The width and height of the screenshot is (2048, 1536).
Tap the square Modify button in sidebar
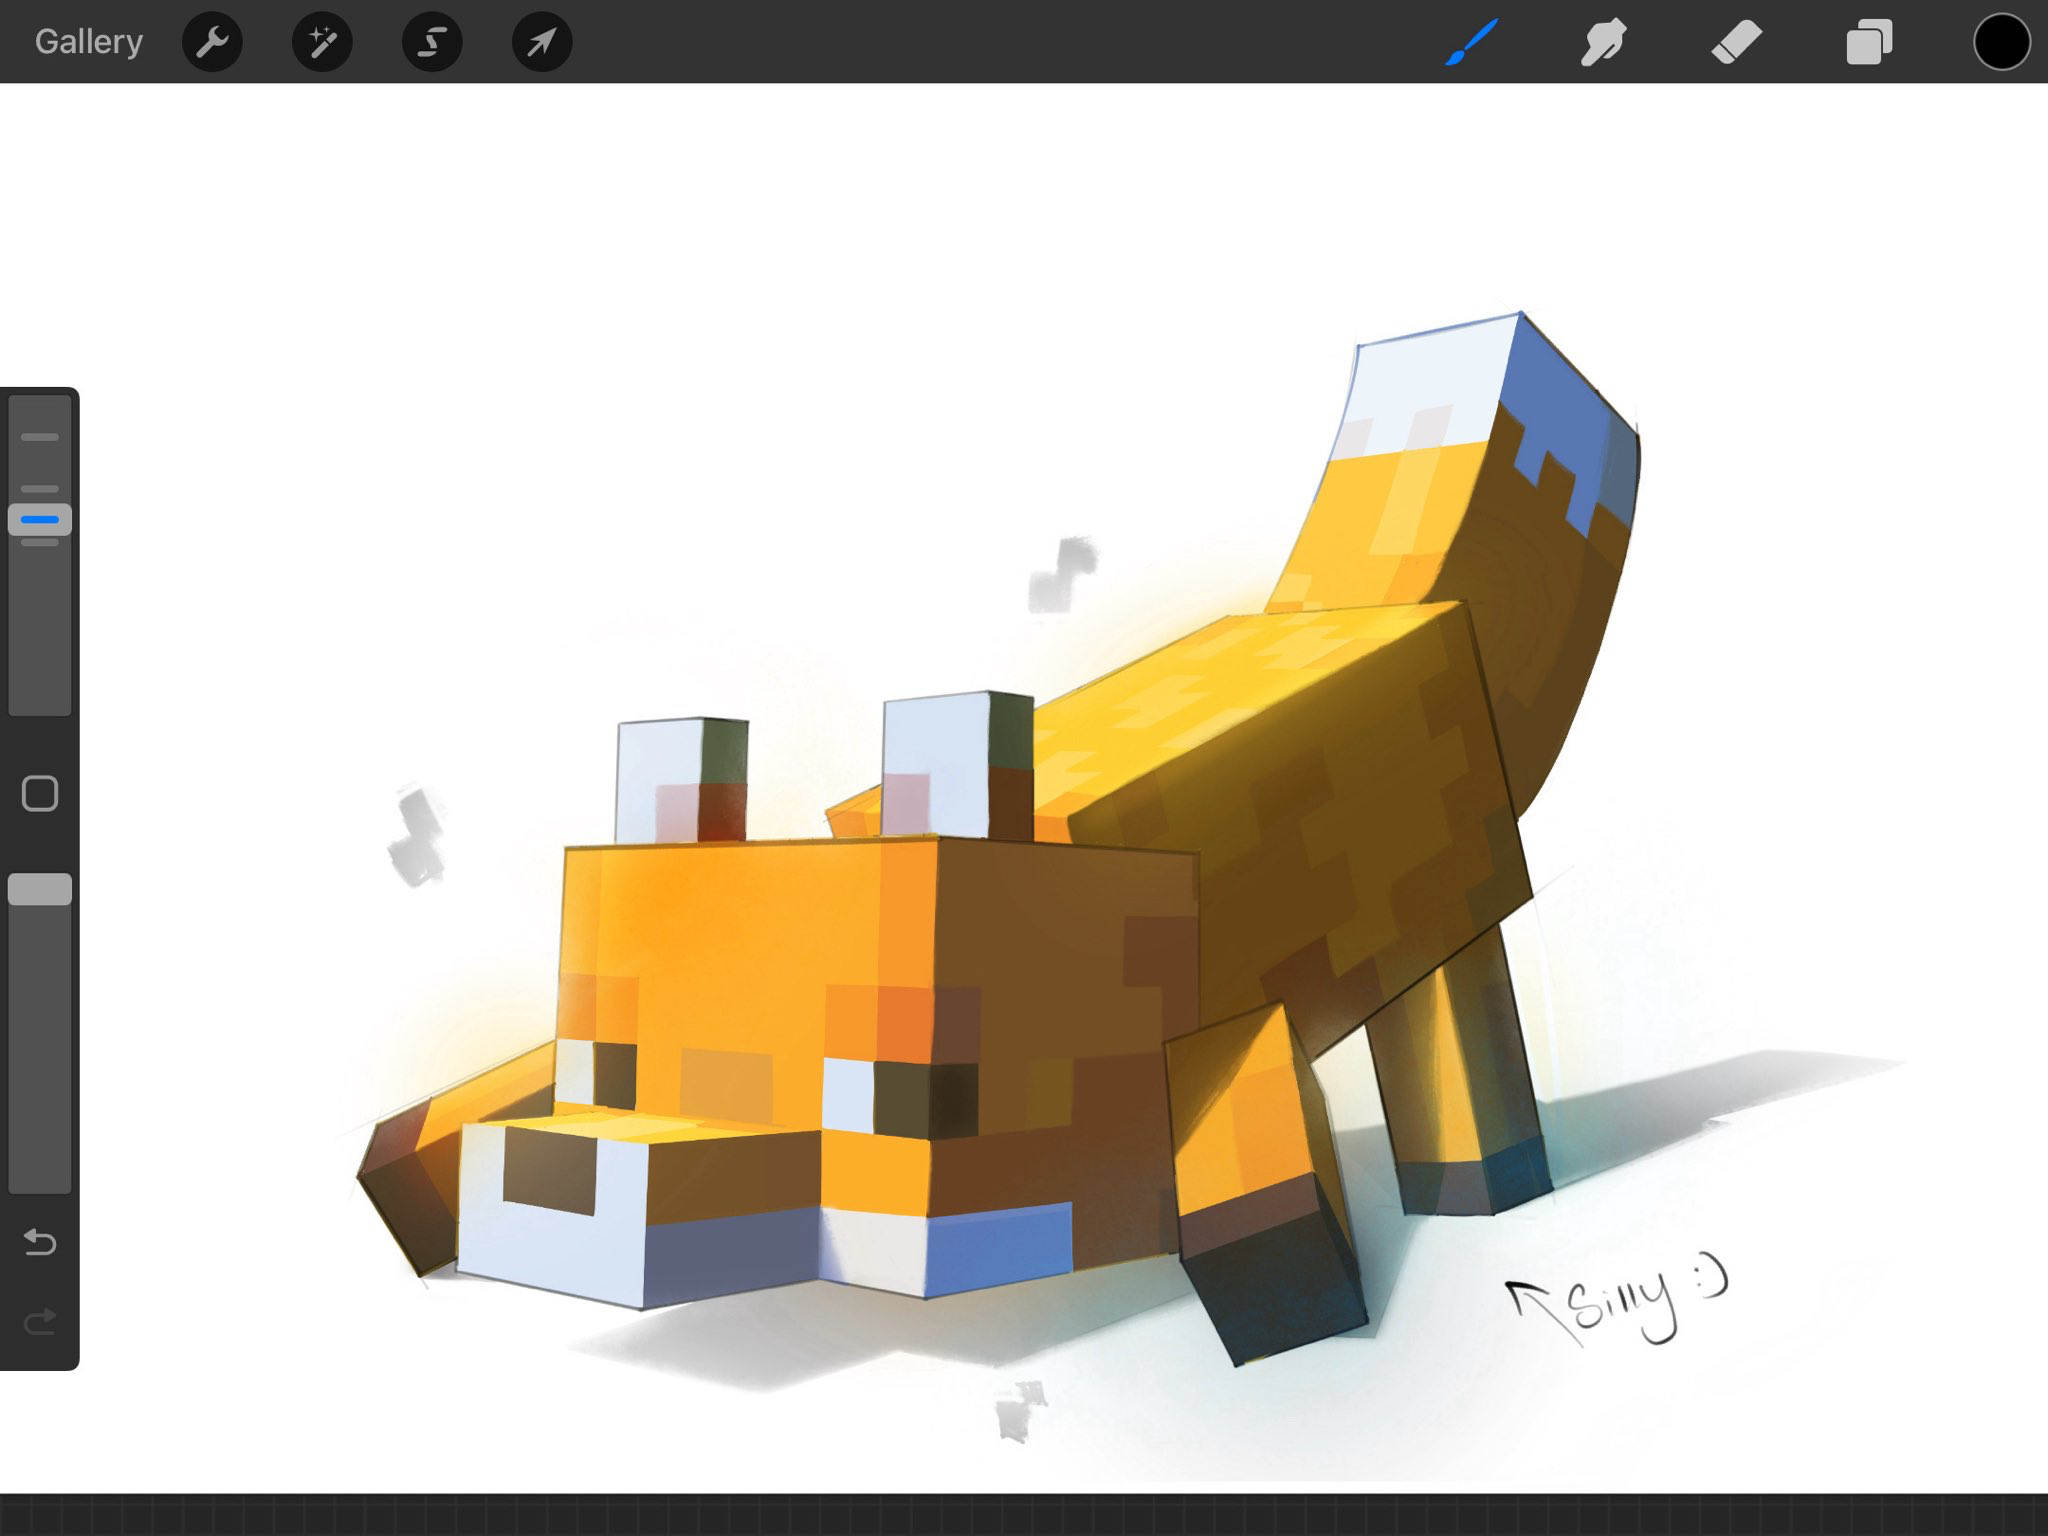[x=40, y=793]
